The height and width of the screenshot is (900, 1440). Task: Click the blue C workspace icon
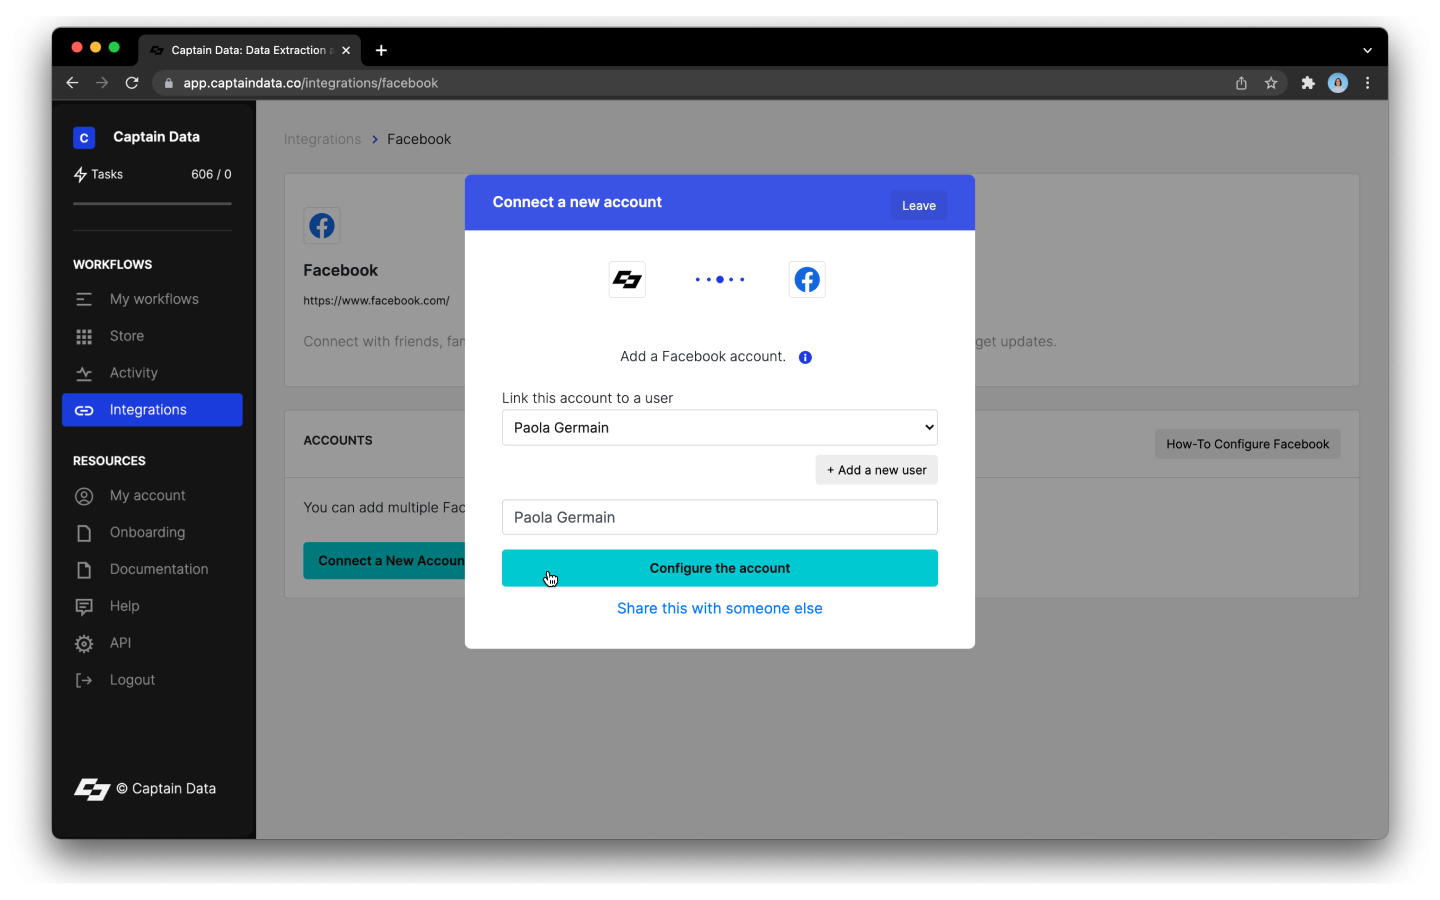click(84, 138)
